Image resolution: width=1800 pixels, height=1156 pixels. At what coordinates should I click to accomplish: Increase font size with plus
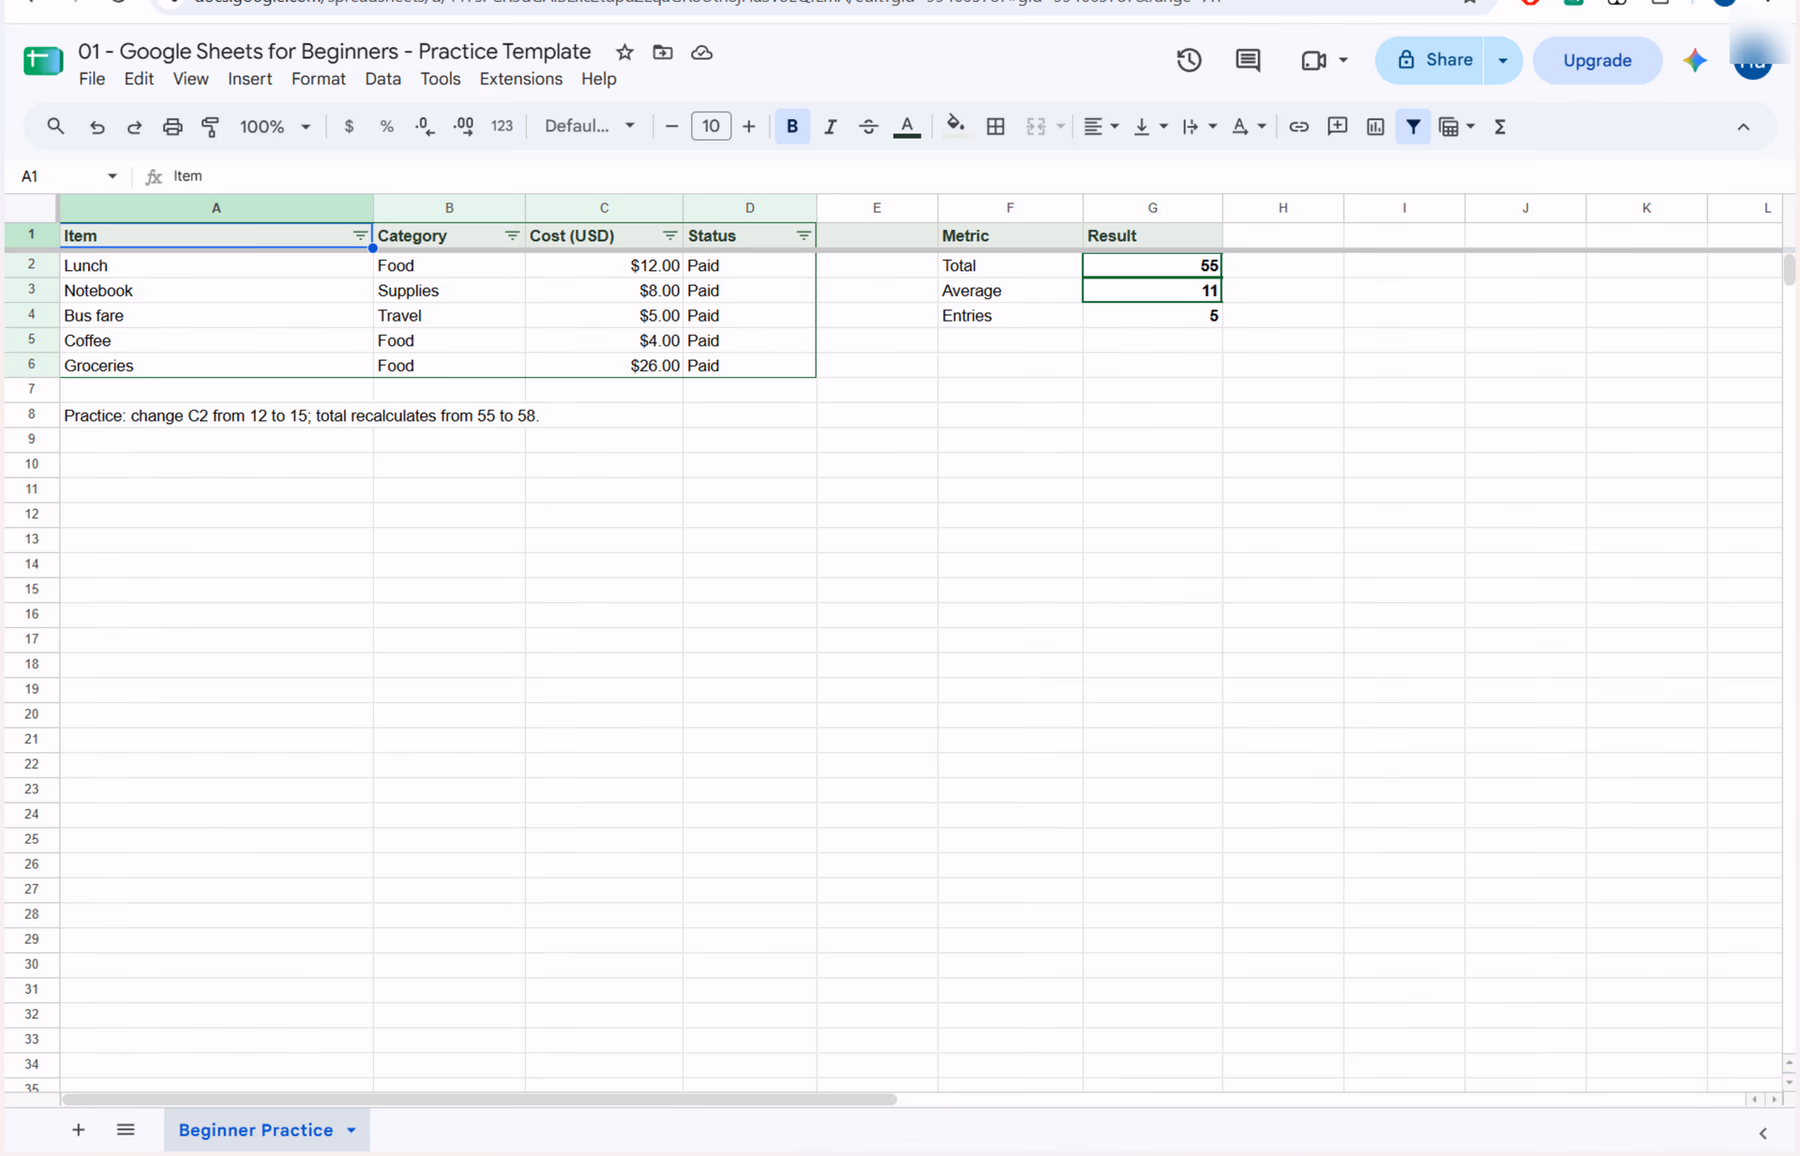point(748,127)
